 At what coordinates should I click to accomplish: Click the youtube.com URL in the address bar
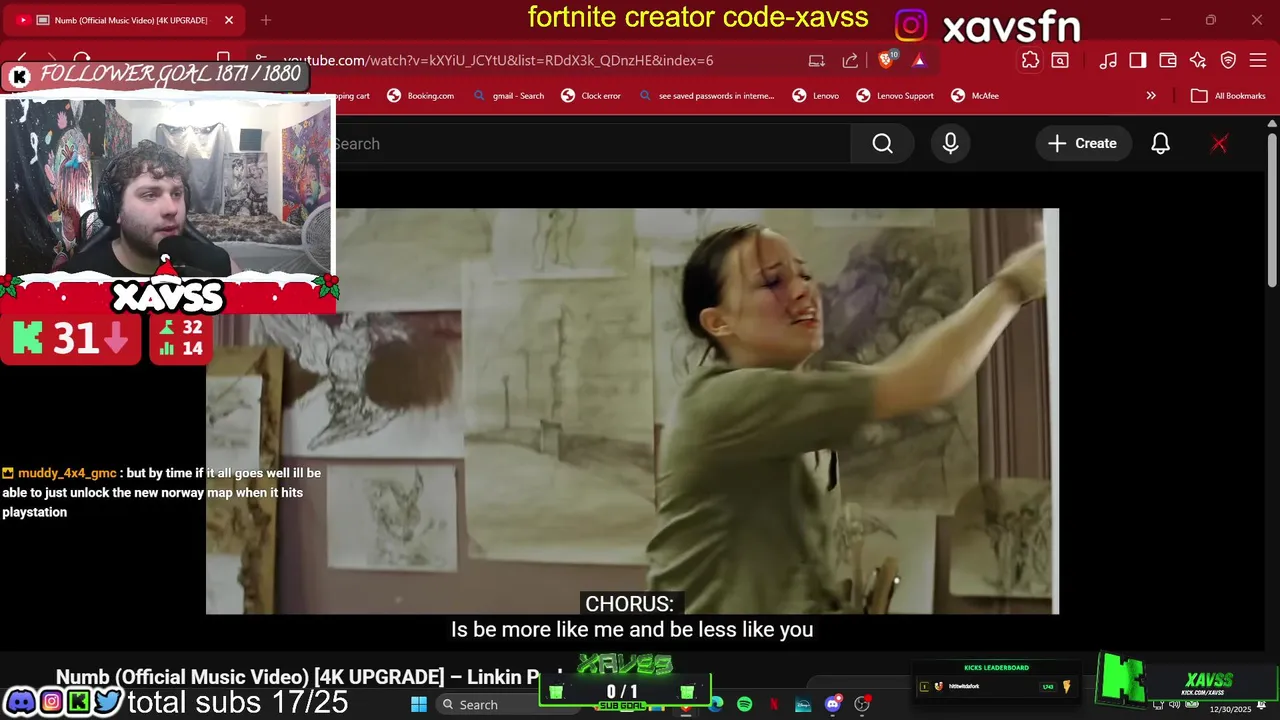(x=498, y=60)
